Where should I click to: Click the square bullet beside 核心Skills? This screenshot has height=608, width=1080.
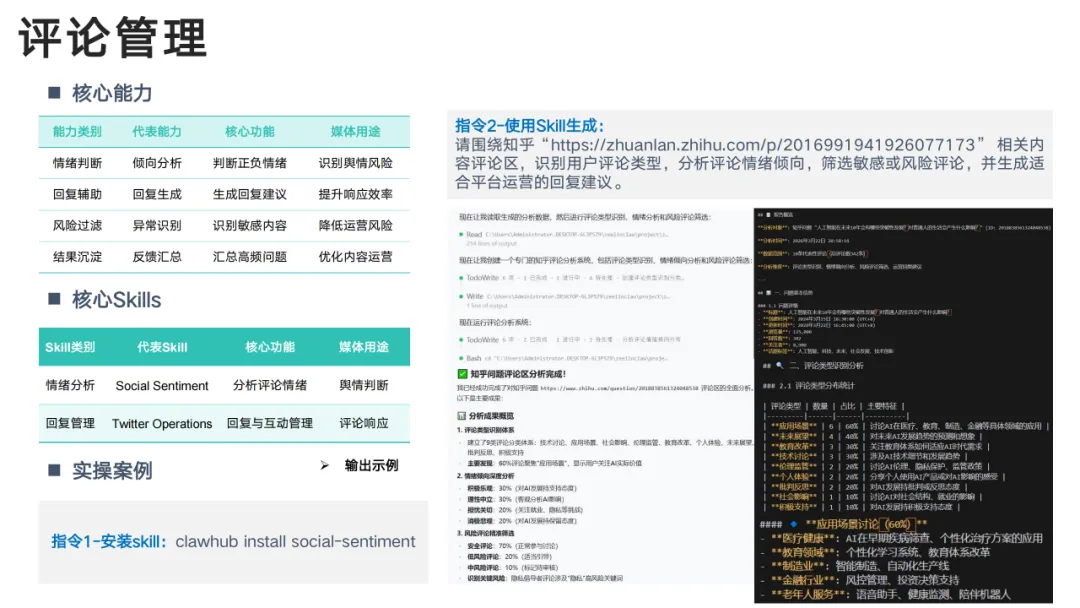click(54, 299)
